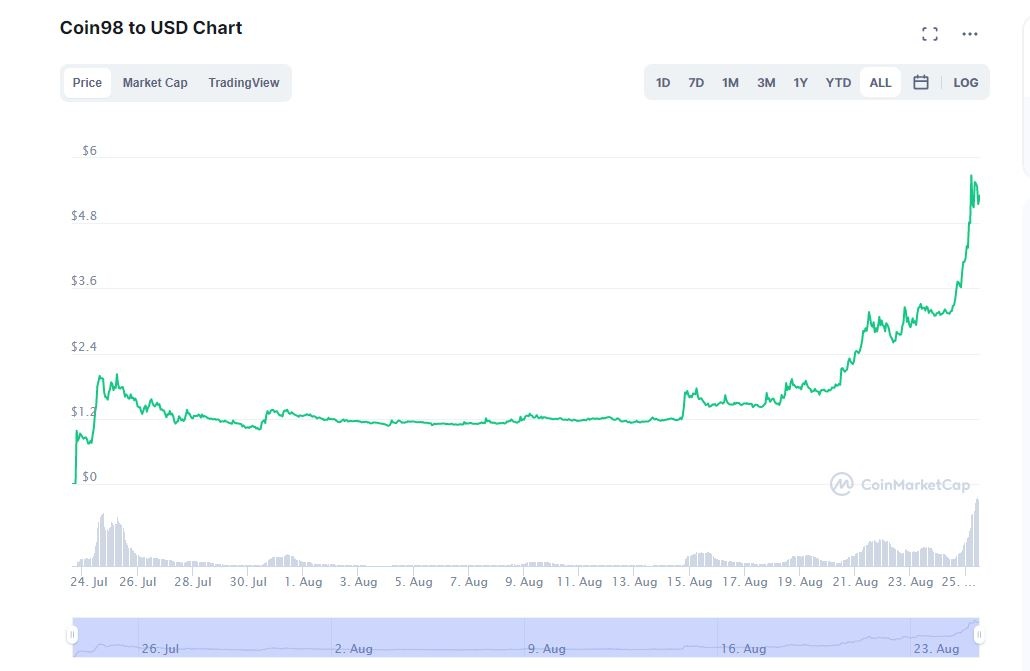Select the 3M time range option
1030x671 pixels.
766,82
